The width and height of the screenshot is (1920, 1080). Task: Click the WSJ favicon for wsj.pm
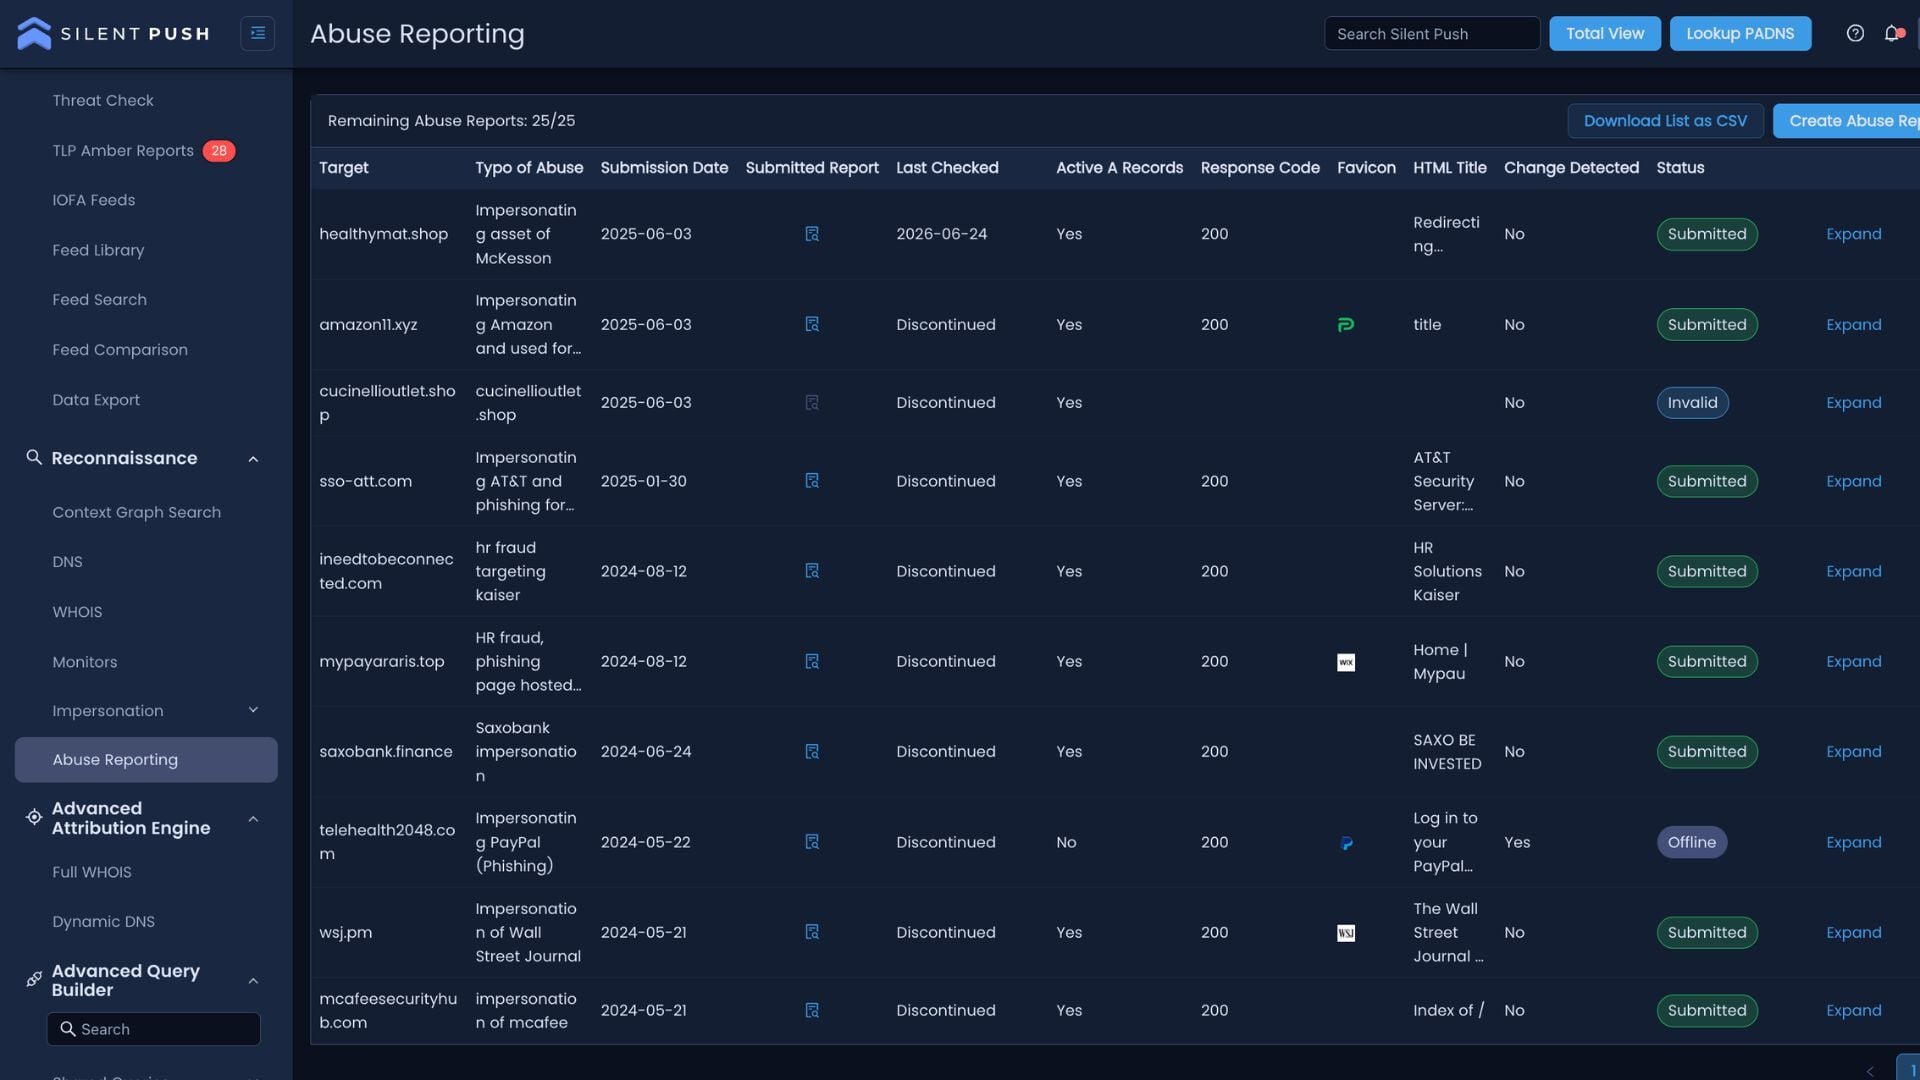coord(1346,933)
